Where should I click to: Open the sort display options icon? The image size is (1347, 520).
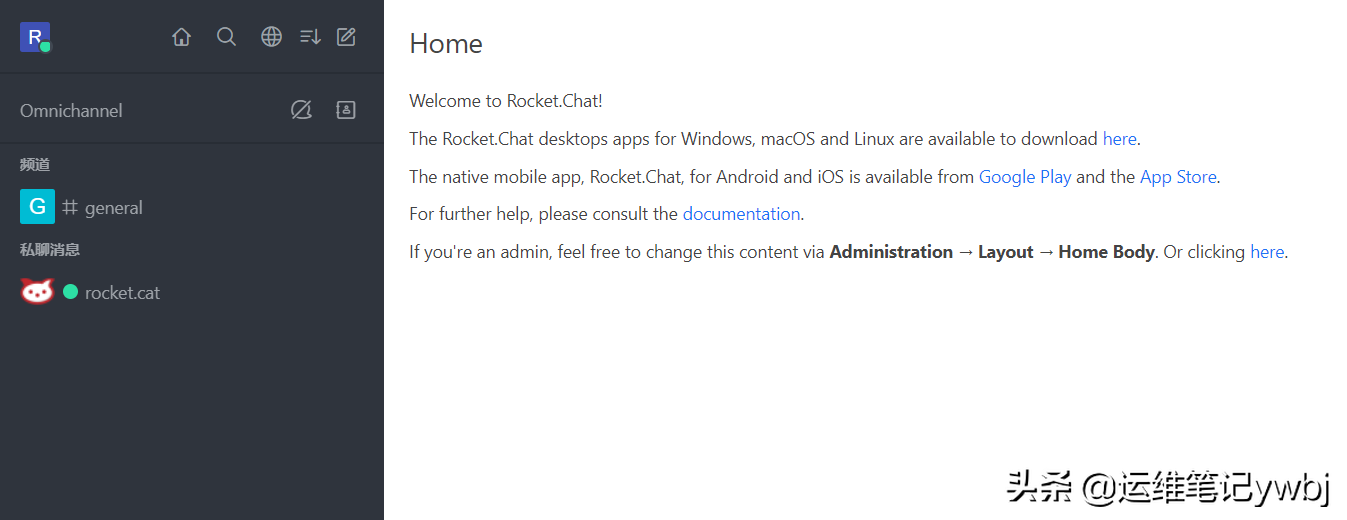(x=310, y=37)
